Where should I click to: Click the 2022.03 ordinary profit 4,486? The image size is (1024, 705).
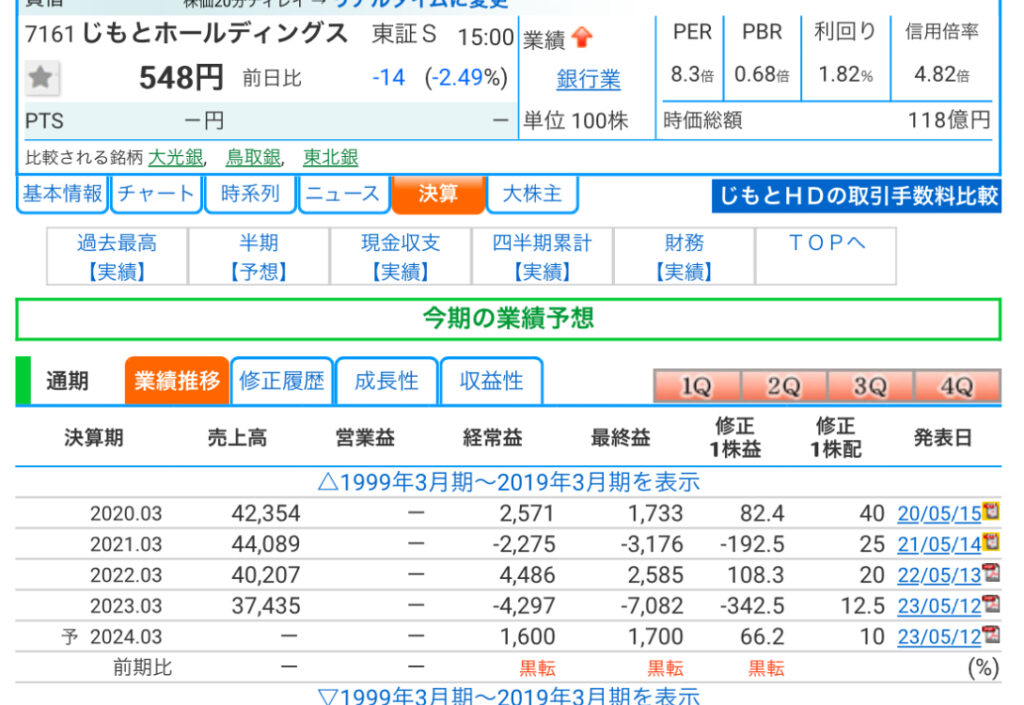527,575
